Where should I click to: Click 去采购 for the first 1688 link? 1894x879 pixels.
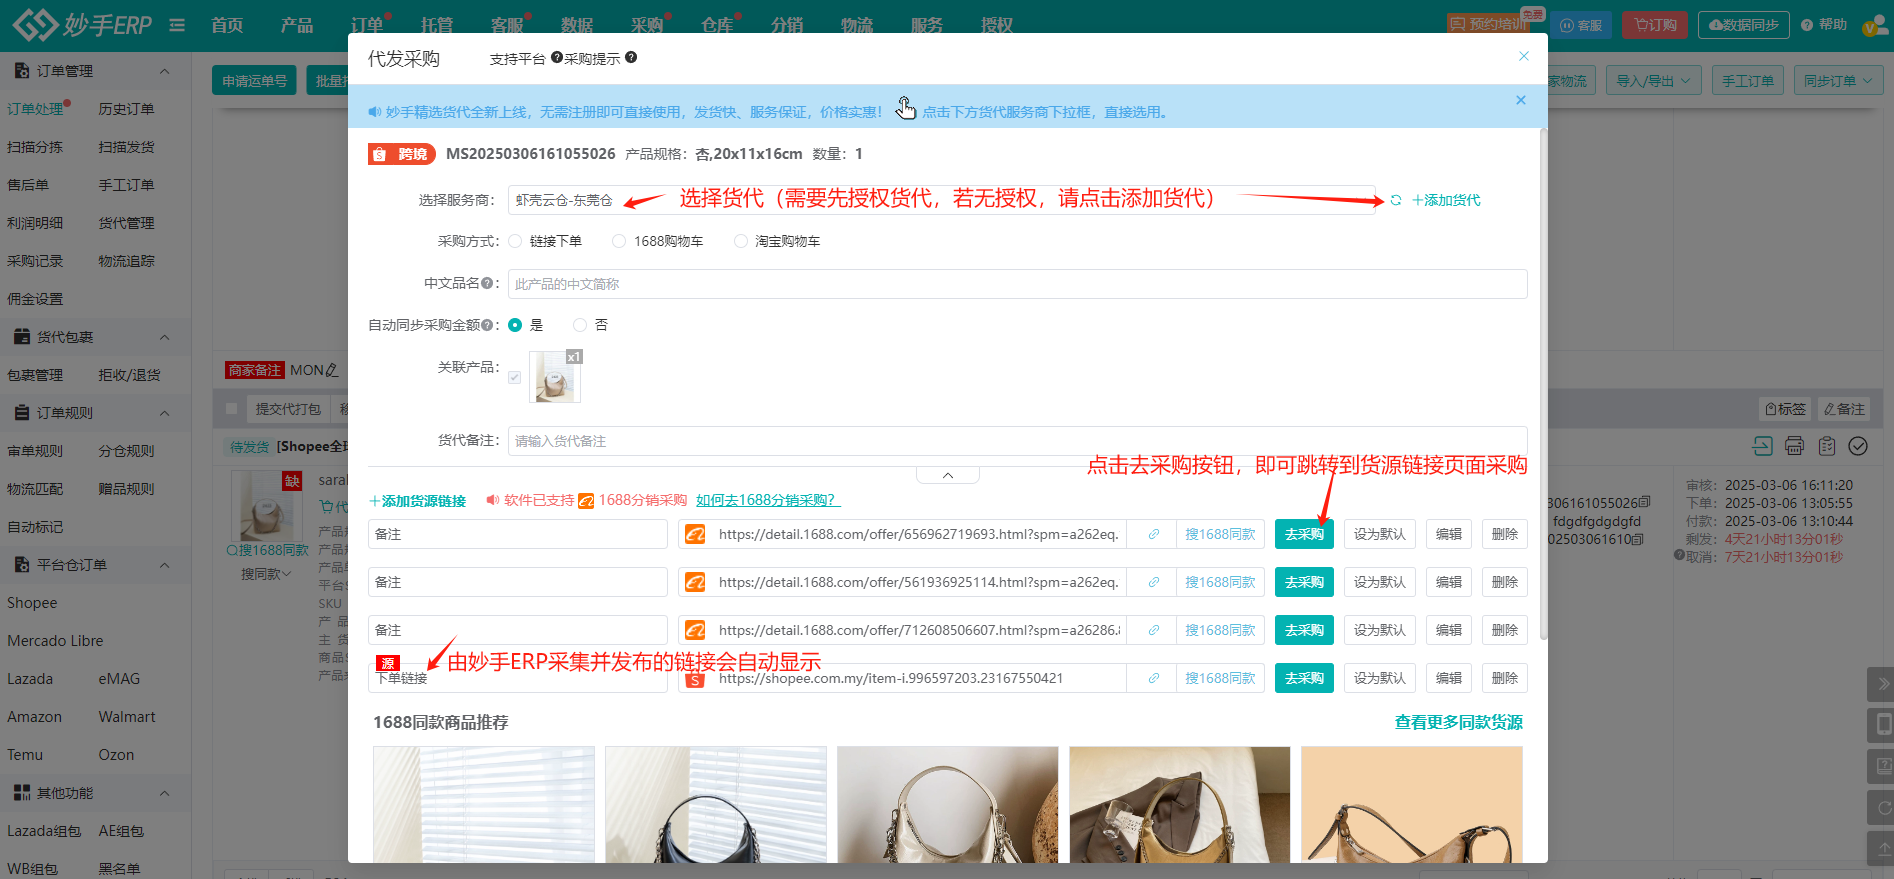(x=1303, y=535)
